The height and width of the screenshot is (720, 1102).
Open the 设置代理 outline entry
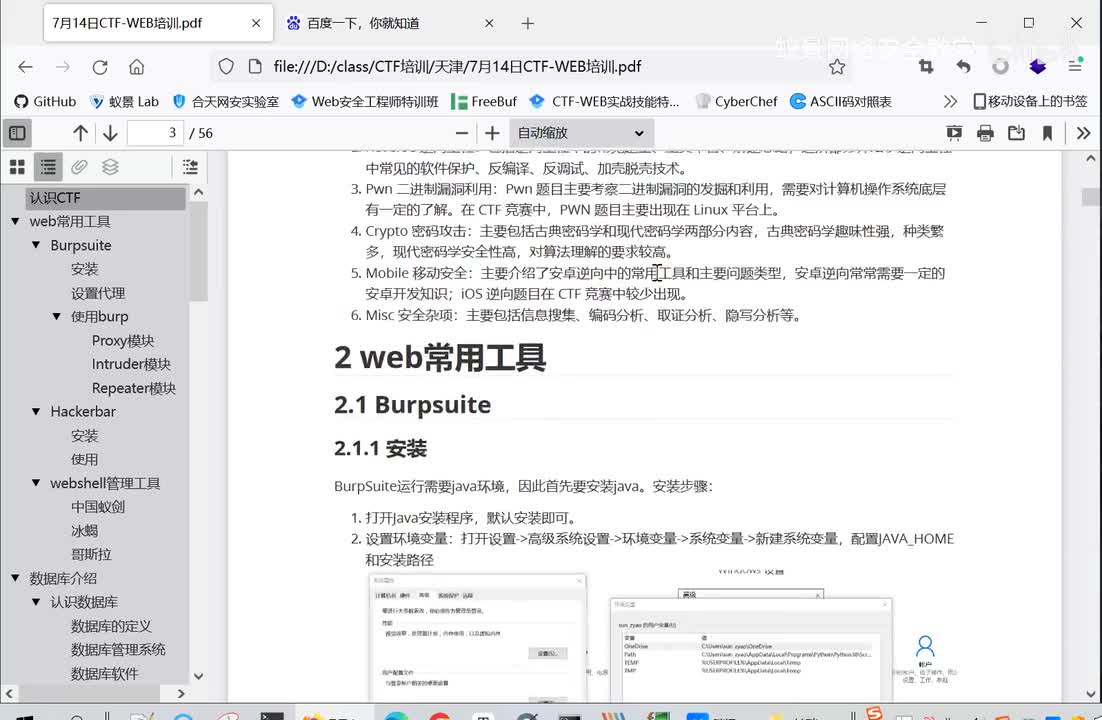(98, 293)
